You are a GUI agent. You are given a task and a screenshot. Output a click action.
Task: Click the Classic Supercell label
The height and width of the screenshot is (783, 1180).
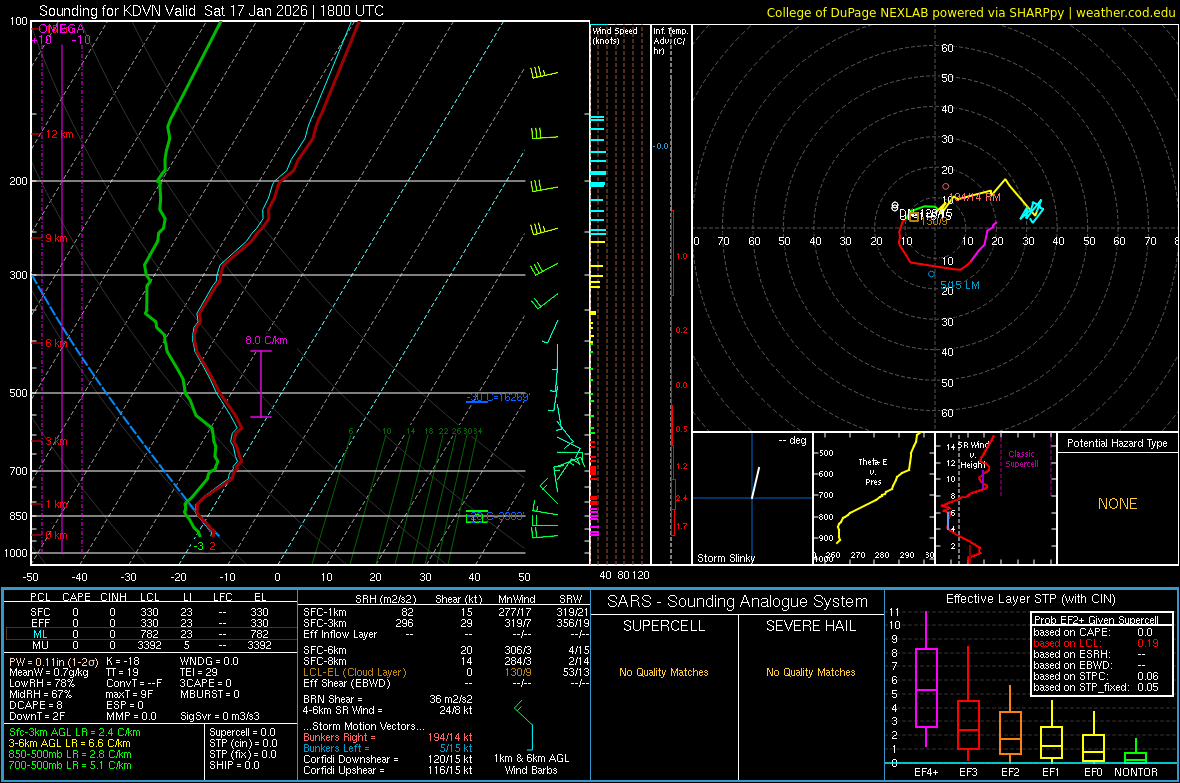(1021, 459)
